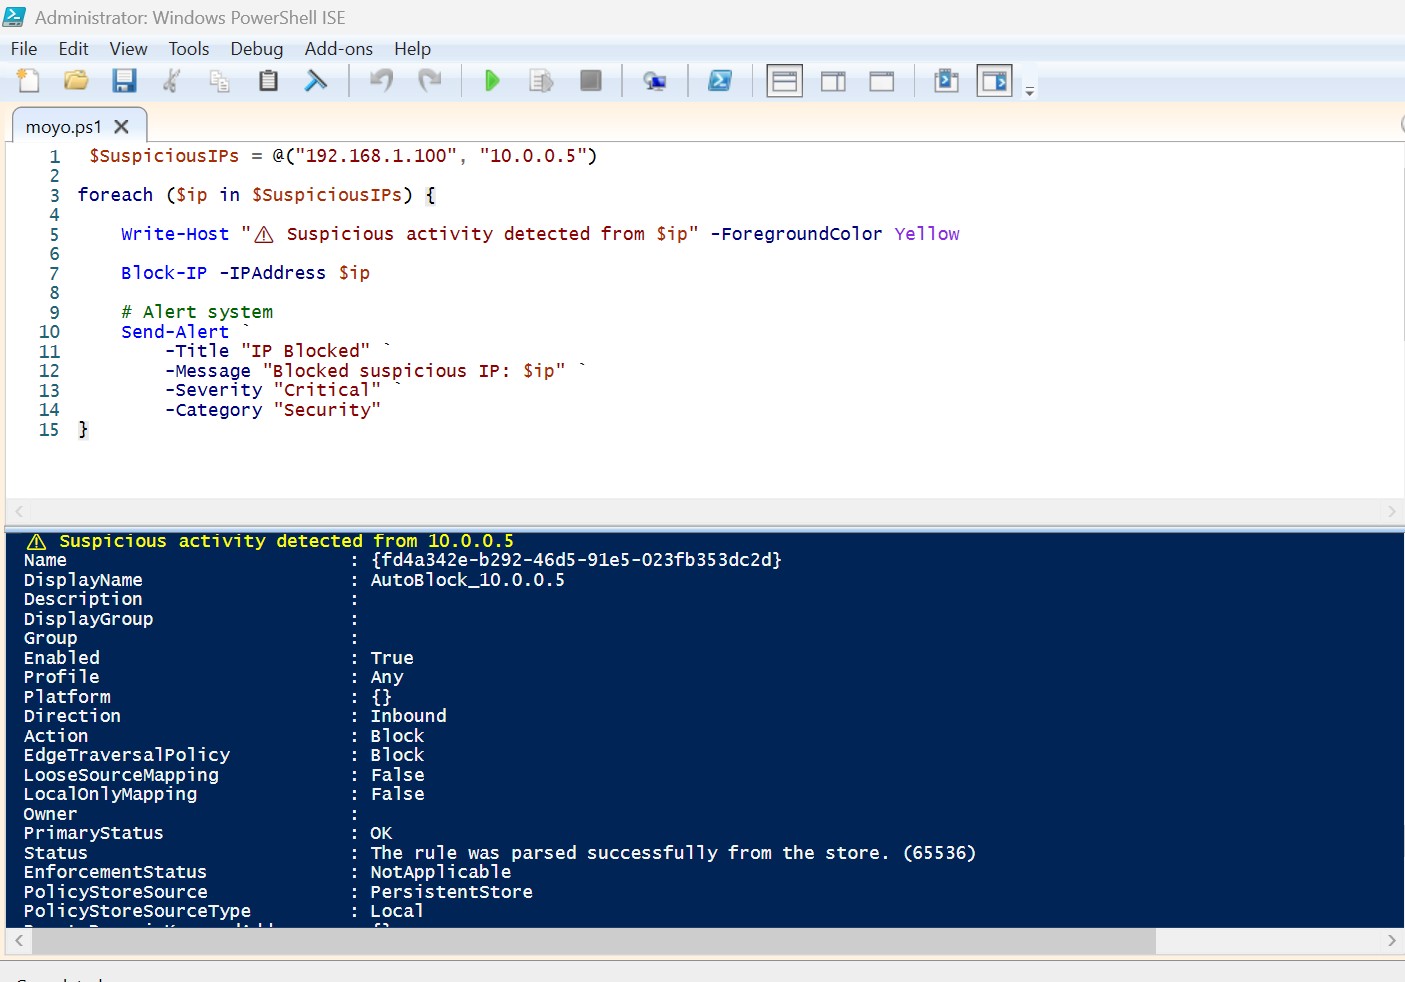Undo the last edit
This screenshot has width=1405, height=982.
tap(381, 81)
